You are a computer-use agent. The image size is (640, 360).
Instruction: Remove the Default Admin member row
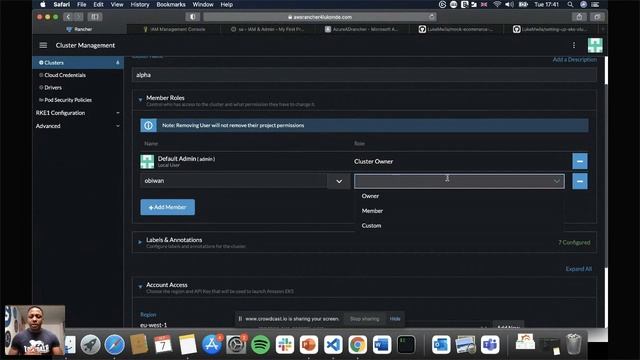pos(580,161)
